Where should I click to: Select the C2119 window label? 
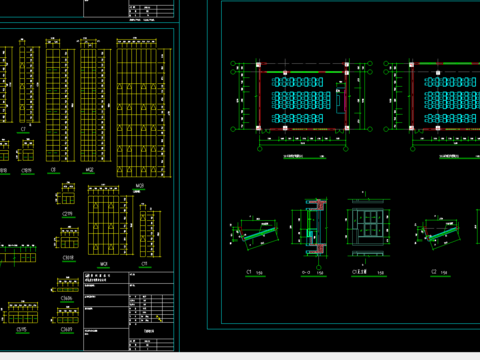[x=68, y=214]
